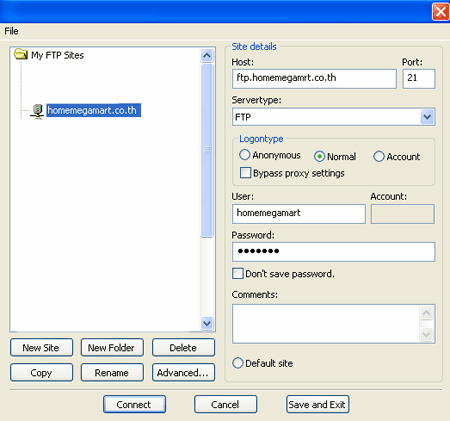Viewport: 450px width, 421px height.
Task: Click the Rename button
Action: click(x=112, y=372)
